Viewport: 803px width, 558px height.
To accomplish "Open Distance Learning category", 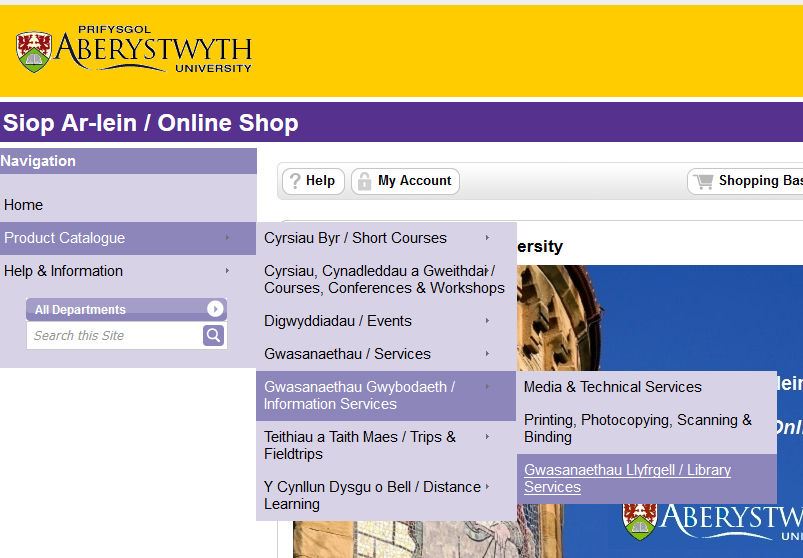I will 386,495.
